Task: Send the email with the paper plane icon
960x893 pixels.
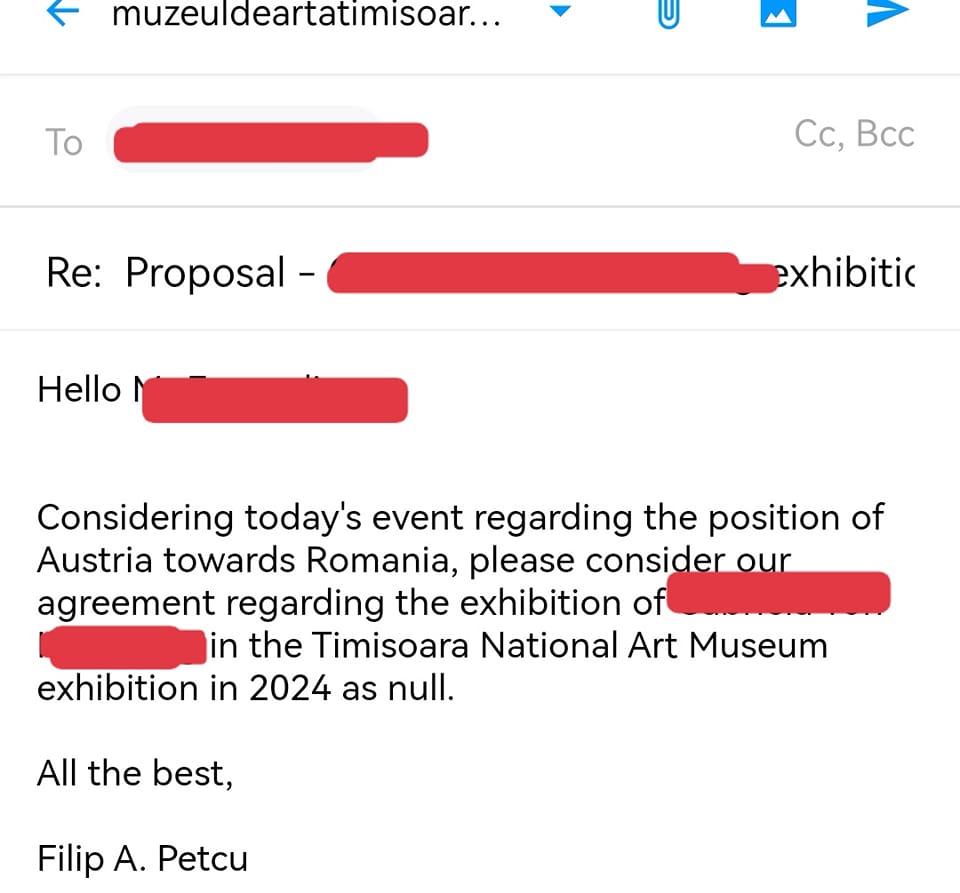Action: click(886, 12)
